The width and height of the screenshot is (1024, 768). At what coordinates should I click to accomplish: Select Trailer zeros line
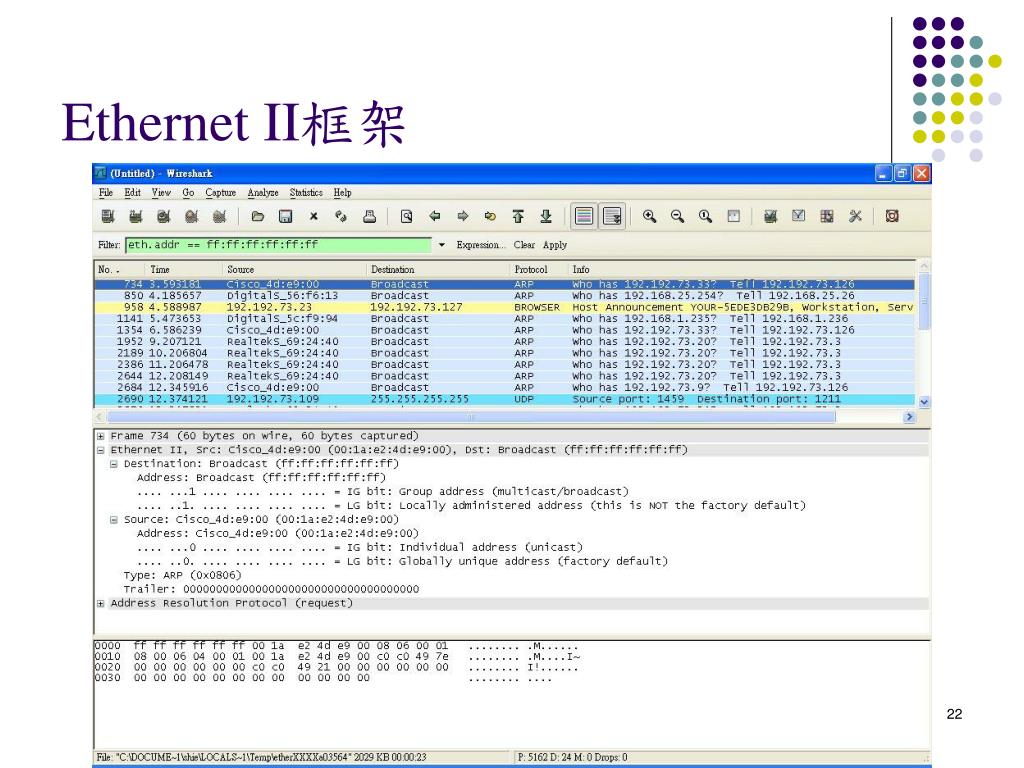pyautogui.click(x=271, y=589)
